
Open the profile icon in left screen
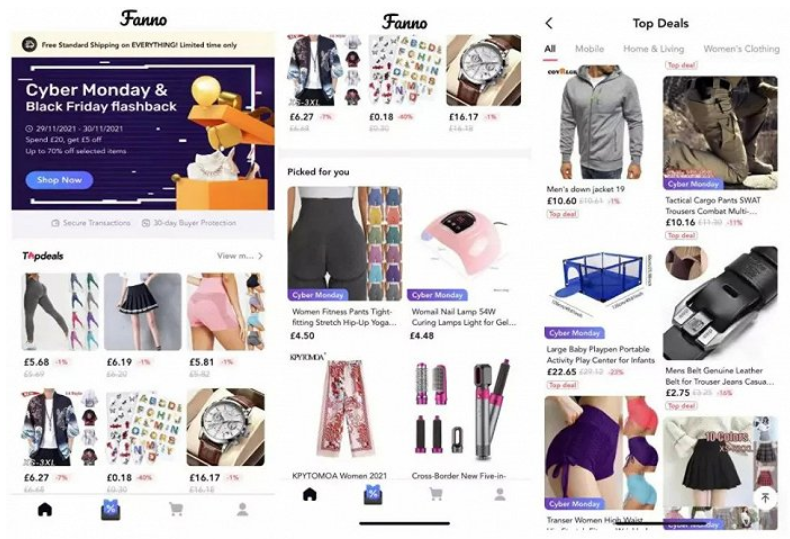(x=242, y=509)
